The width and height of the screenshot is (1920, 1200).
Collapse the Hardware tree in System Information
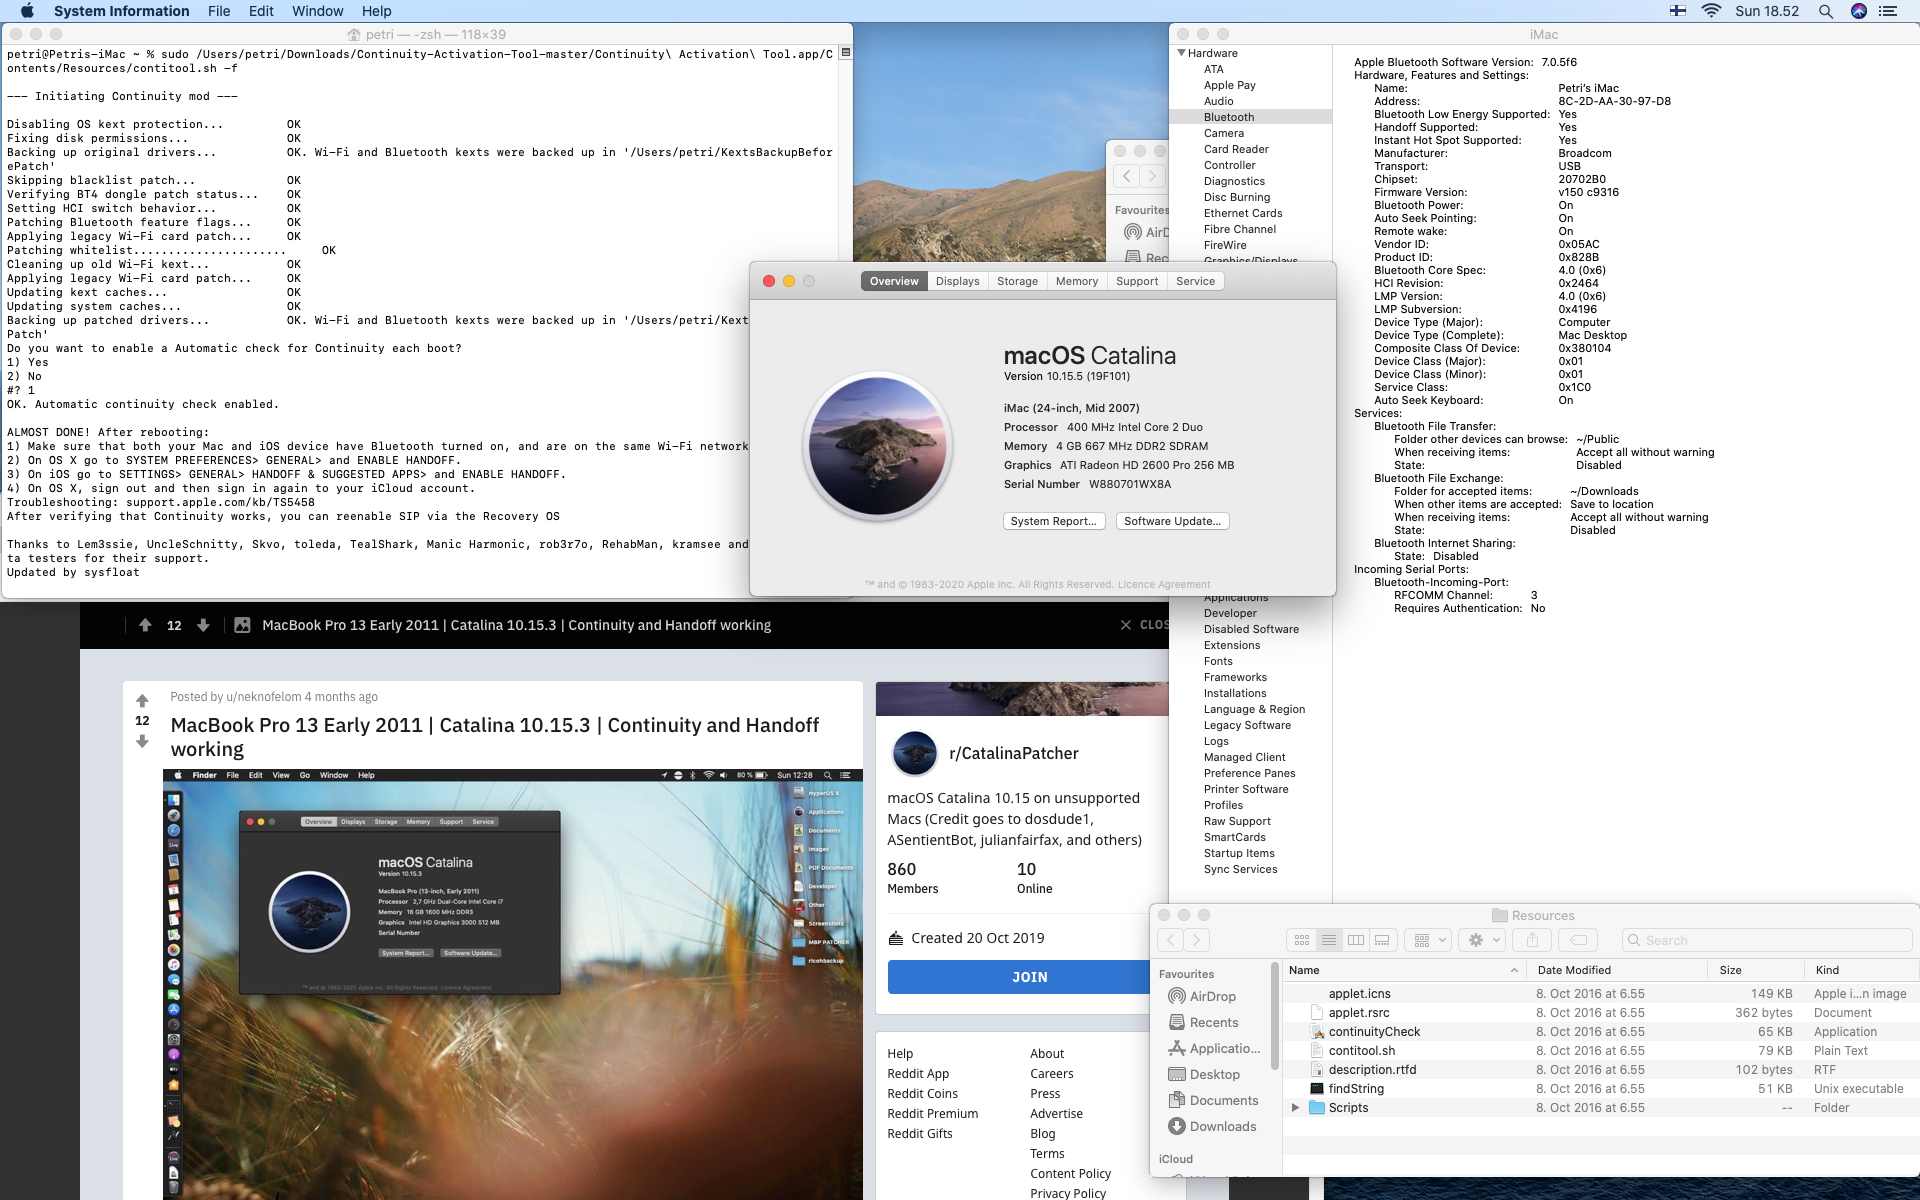tap(1182, 53)
